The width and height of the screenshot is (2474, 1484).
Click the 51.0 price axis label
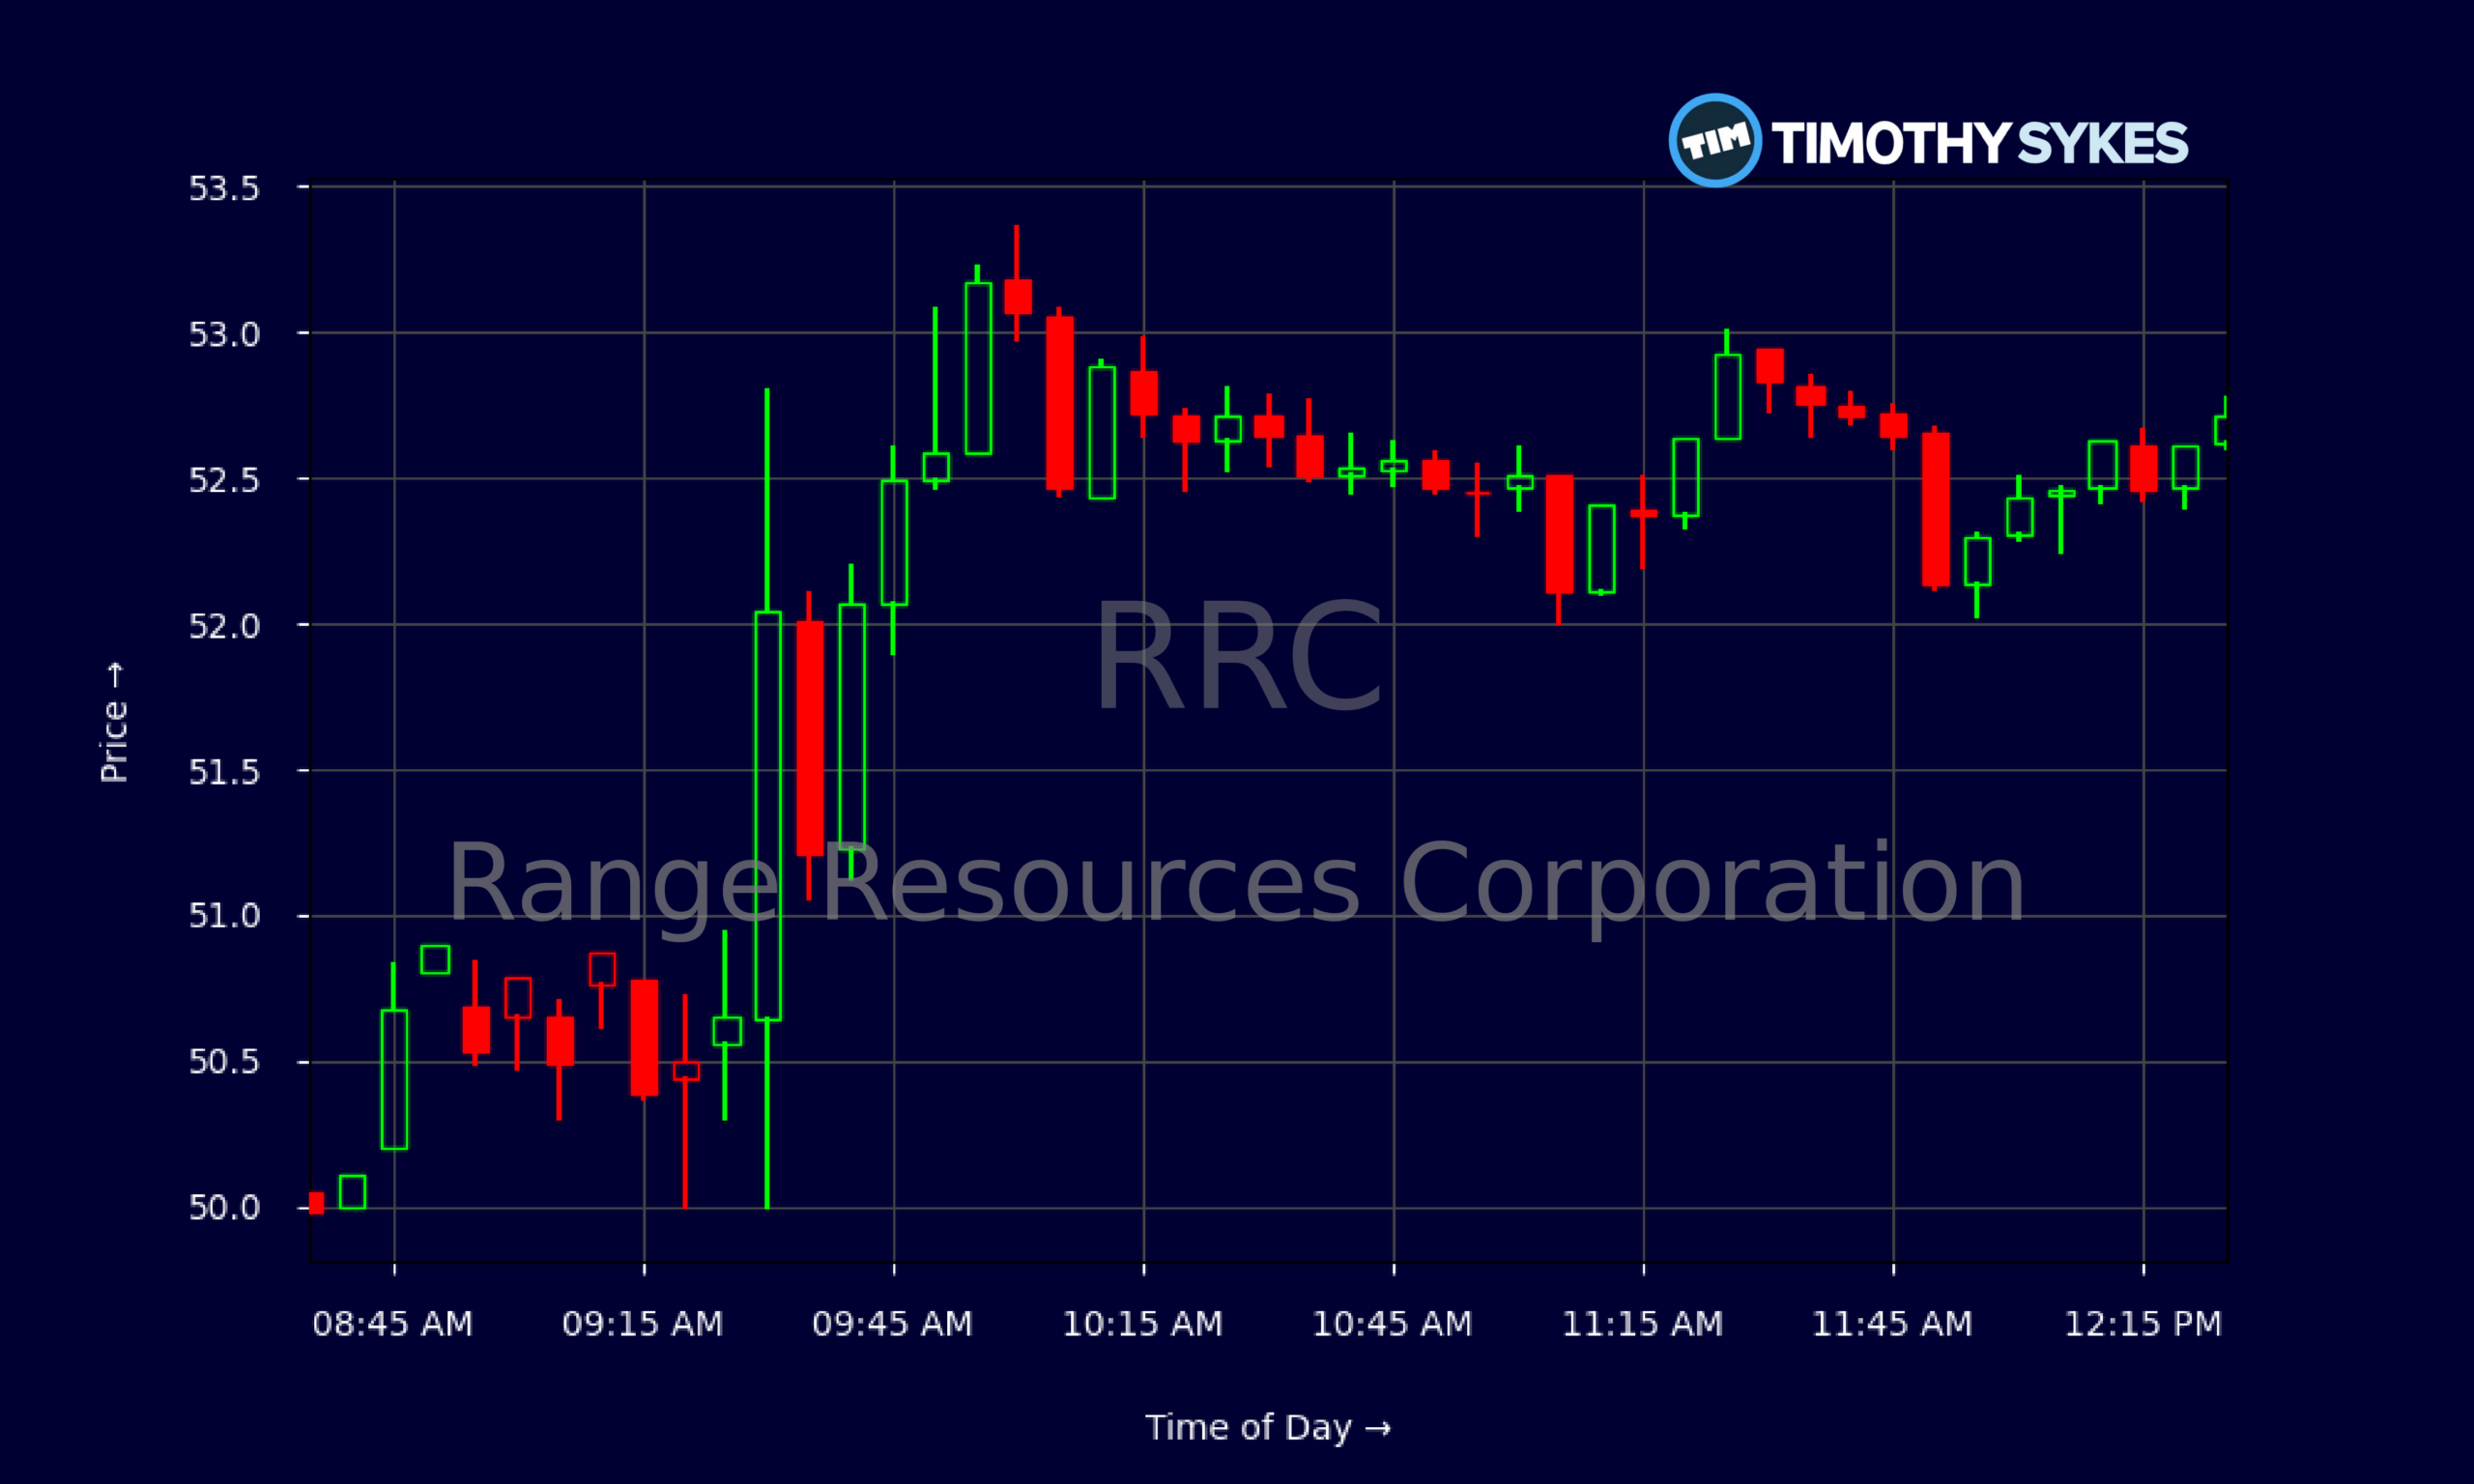pyautogui.click(x=224, y=915)
